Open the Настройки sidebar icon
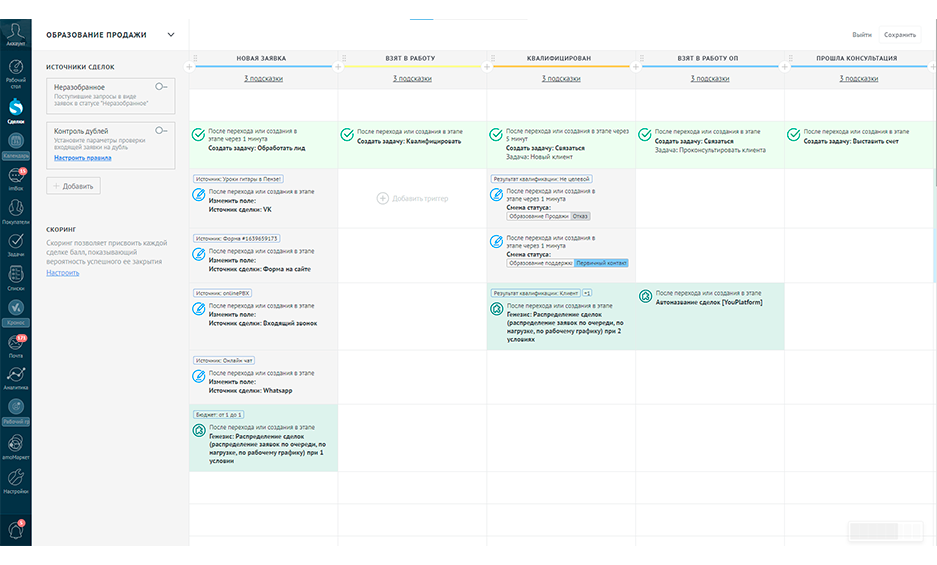Screen dimensions: 937x565 [x=16, y=481]
